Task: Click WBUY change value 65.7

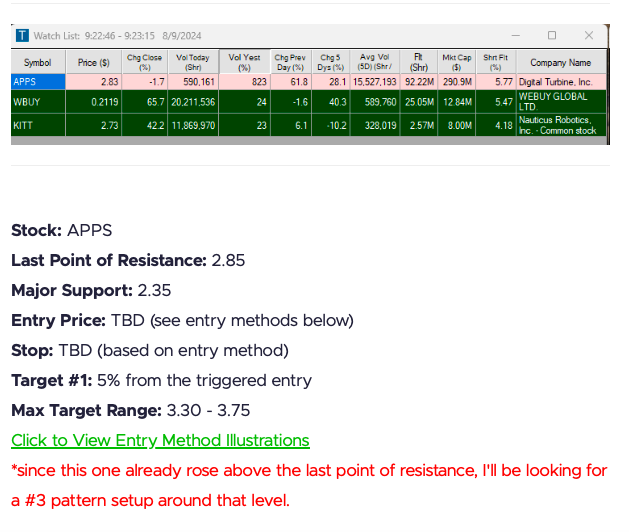Action: (x=144, y=102)
